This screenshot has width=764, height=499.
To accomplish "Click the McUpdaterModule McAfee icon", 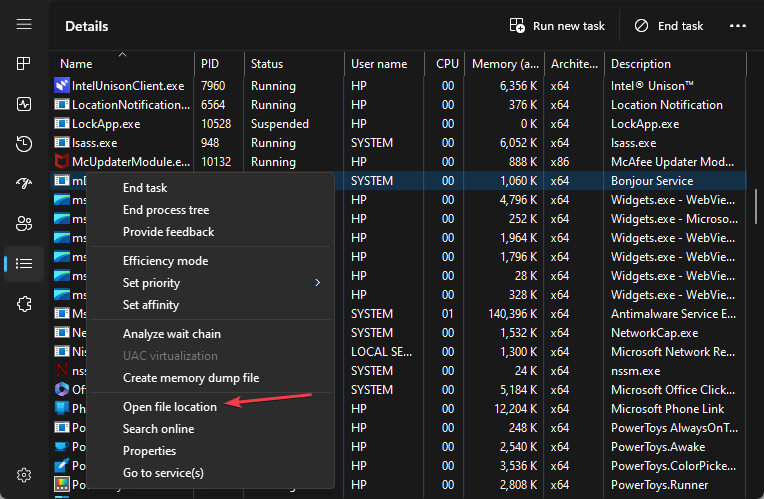I will tap(62, 161).
